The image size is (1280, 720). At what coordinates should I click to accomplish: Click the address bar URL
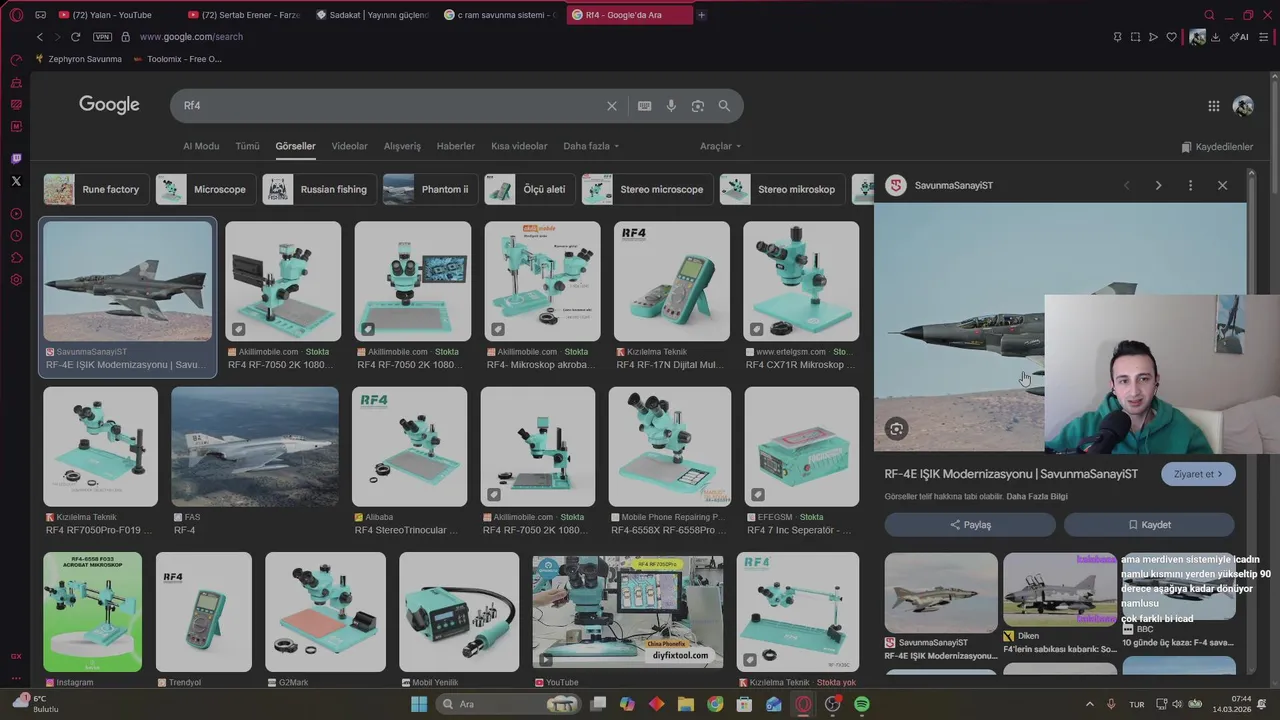tap(191, 37)
